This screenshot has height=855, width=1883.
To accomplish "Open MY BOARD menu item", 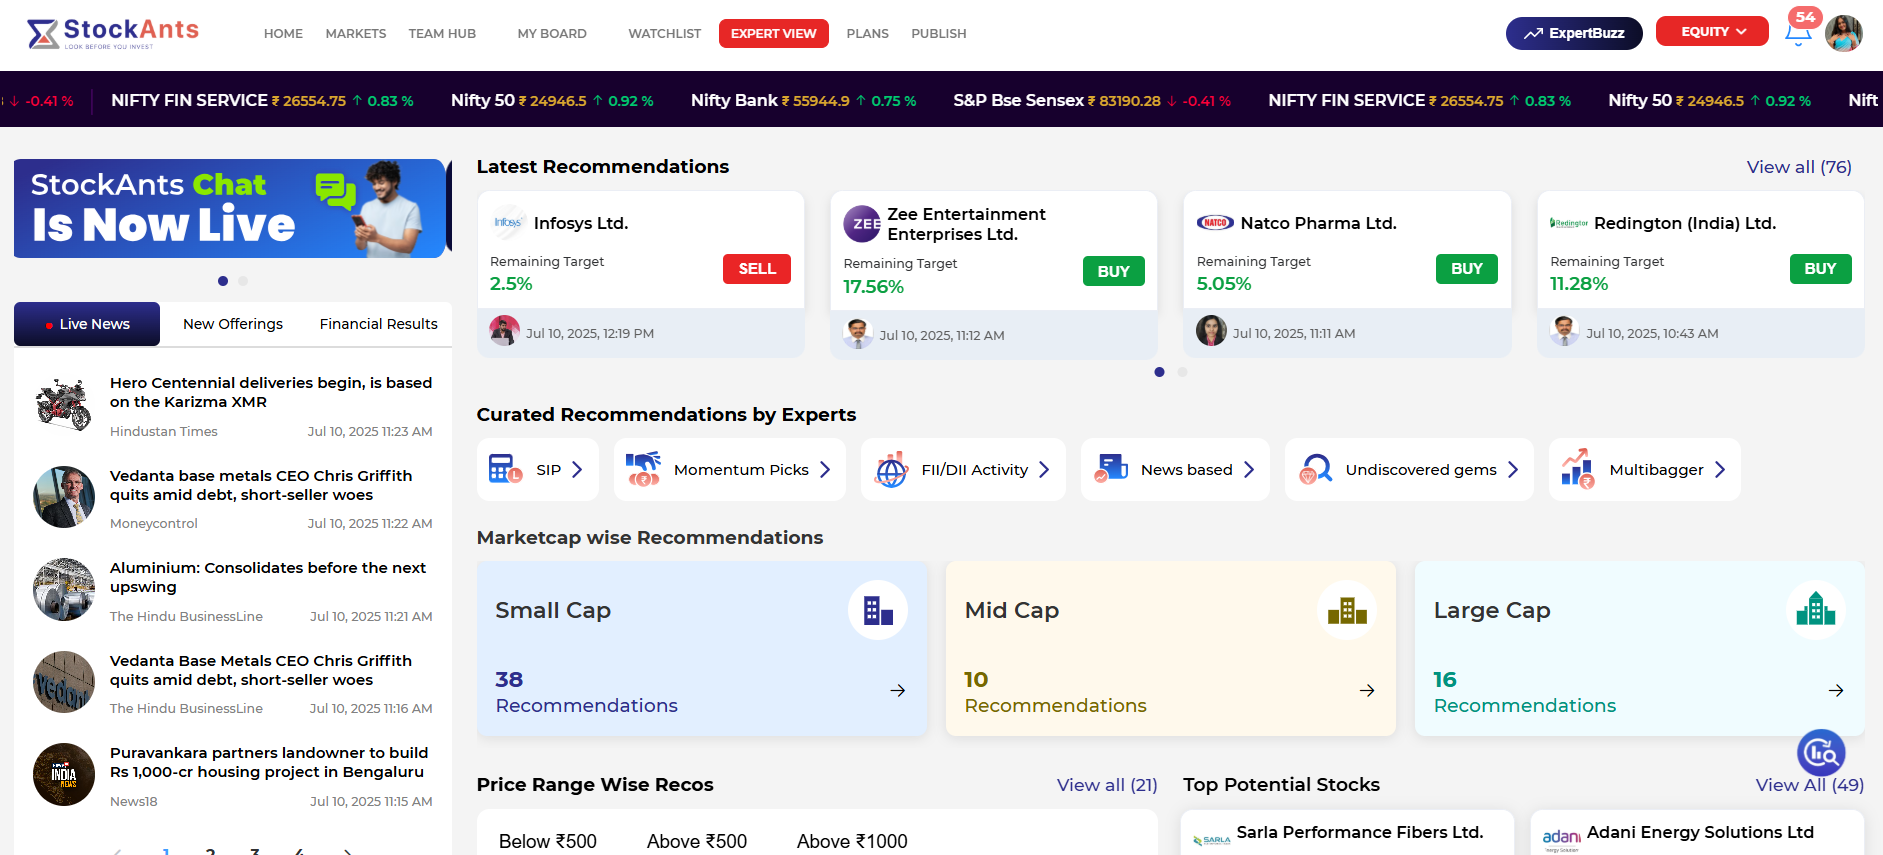I will (552, 33).
